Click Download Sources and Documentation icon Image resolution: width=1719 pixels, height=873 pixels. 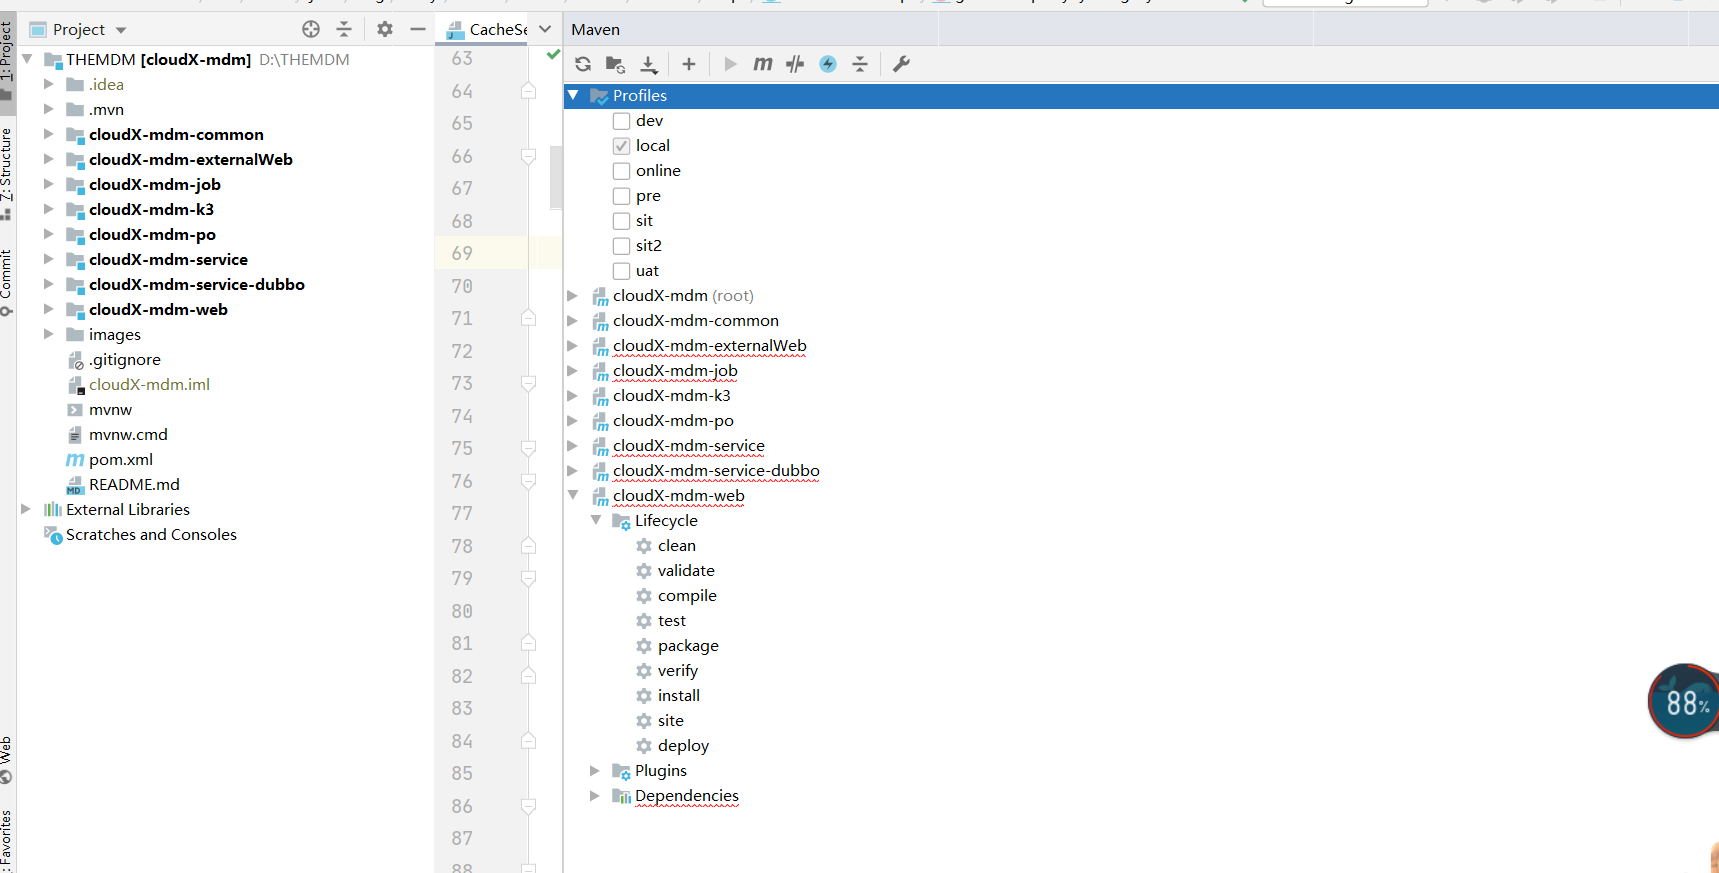click(x=649, y=64)
